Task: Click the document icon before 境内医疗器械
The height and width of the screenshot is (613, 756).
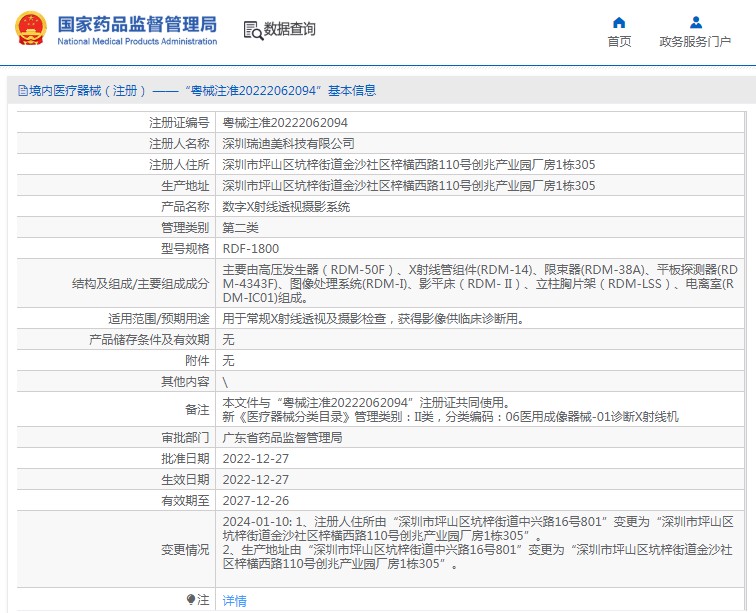Action: coord(23,91)
